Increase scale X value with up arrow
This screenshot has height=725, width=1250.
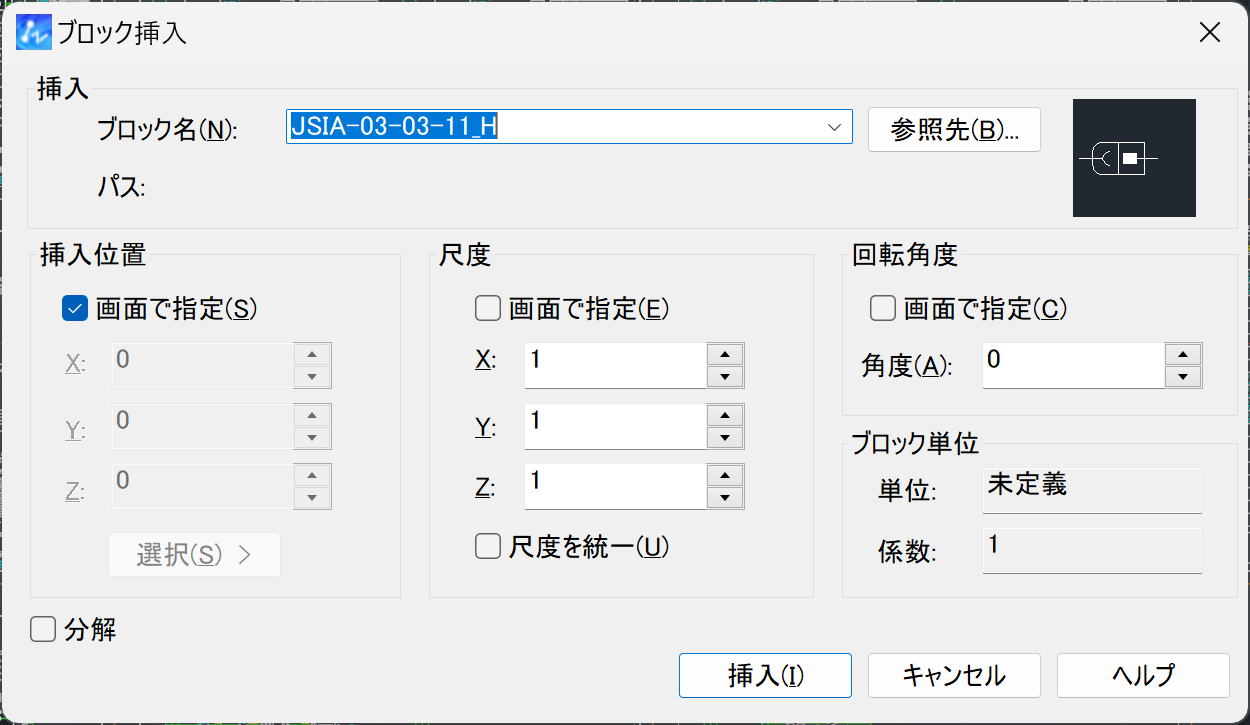(x=725, y=354)
